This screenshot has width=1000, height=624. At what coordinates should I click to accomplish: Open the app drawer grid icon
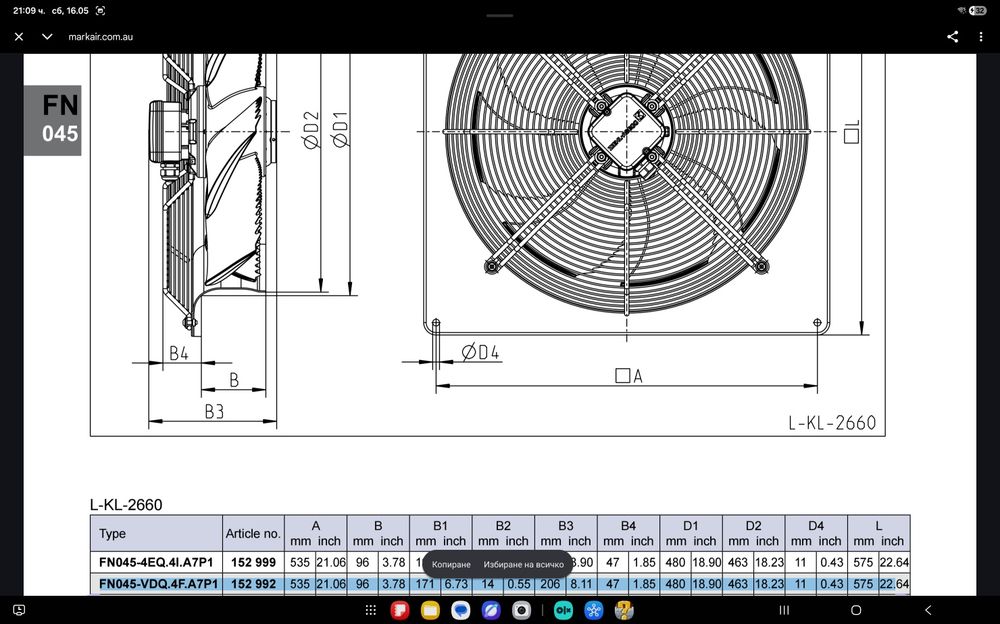pos(371,611)
